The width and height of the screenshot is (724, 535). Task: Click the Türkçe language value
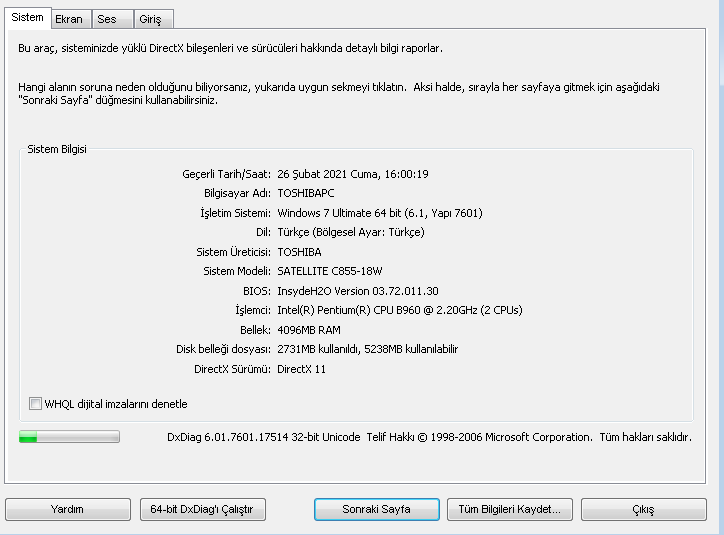[351, 232]
